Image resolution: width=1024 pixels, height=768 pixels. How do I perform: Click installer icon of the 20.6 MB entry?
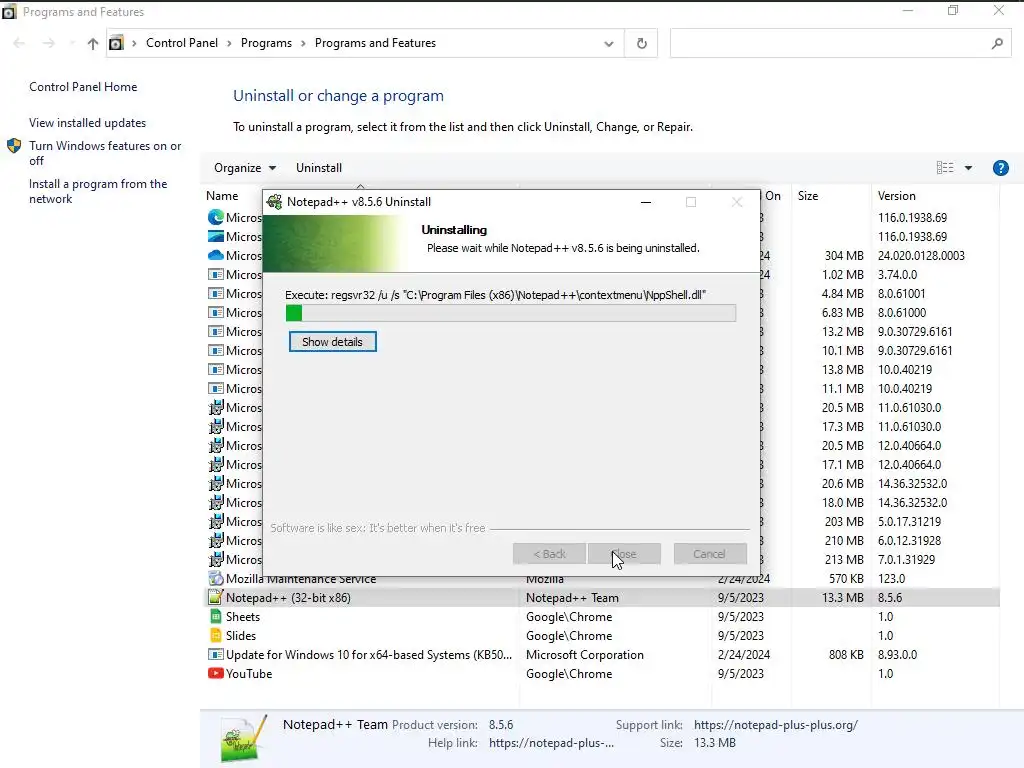pos(216,483)
